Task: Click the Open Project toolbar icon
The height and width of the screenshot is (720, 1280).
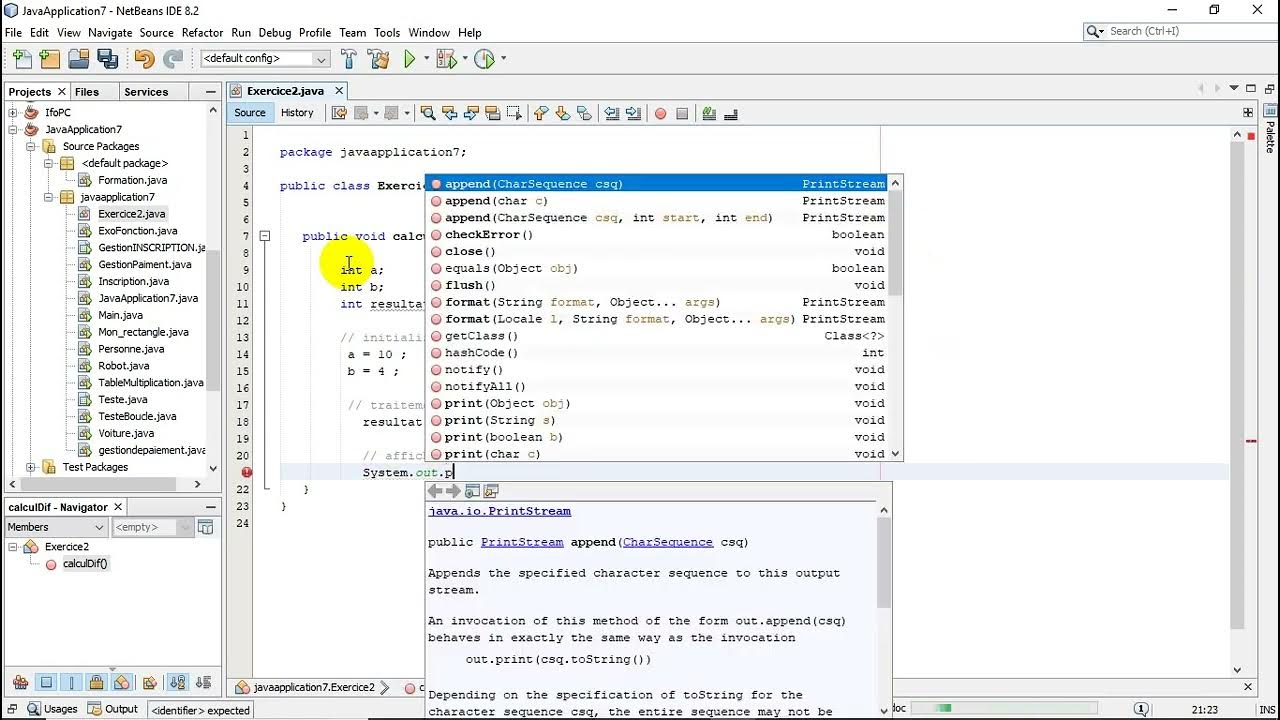Action: (78, 59)
